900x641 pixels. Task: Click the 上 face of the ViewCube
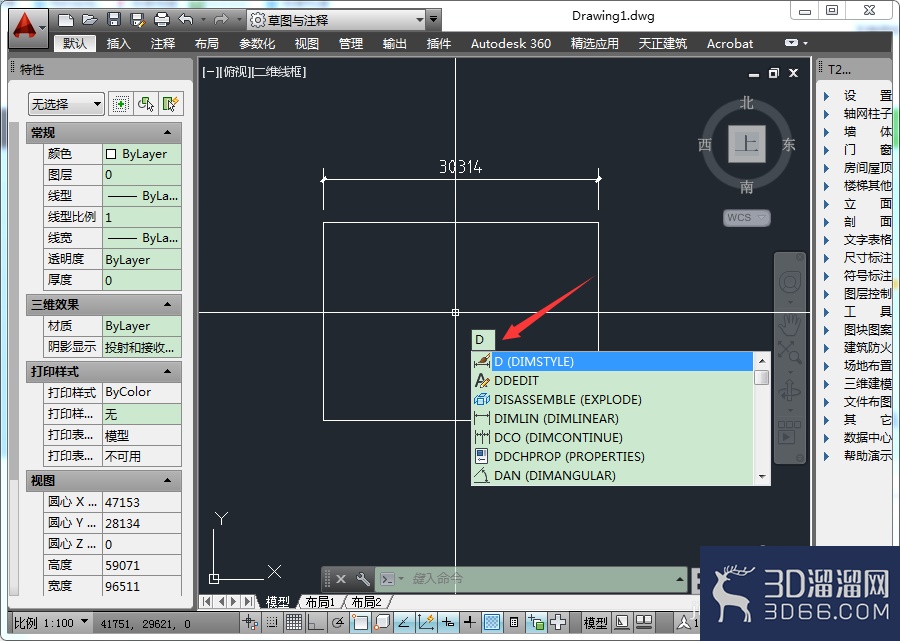coord(747,144)
